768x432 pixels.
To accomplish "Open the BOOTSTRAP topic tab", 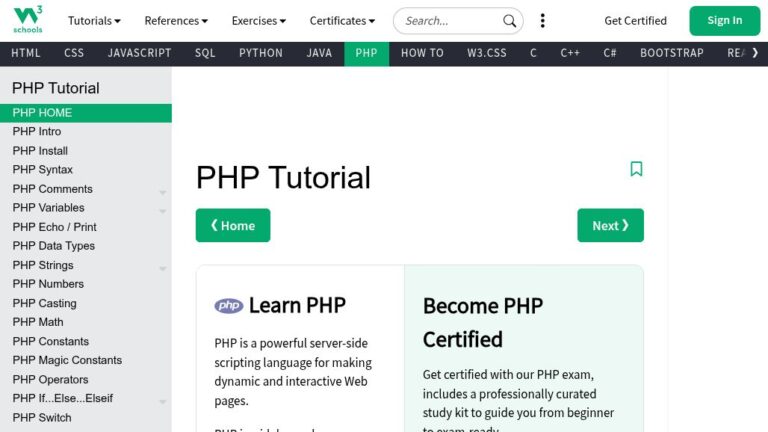I will [672, 53].
